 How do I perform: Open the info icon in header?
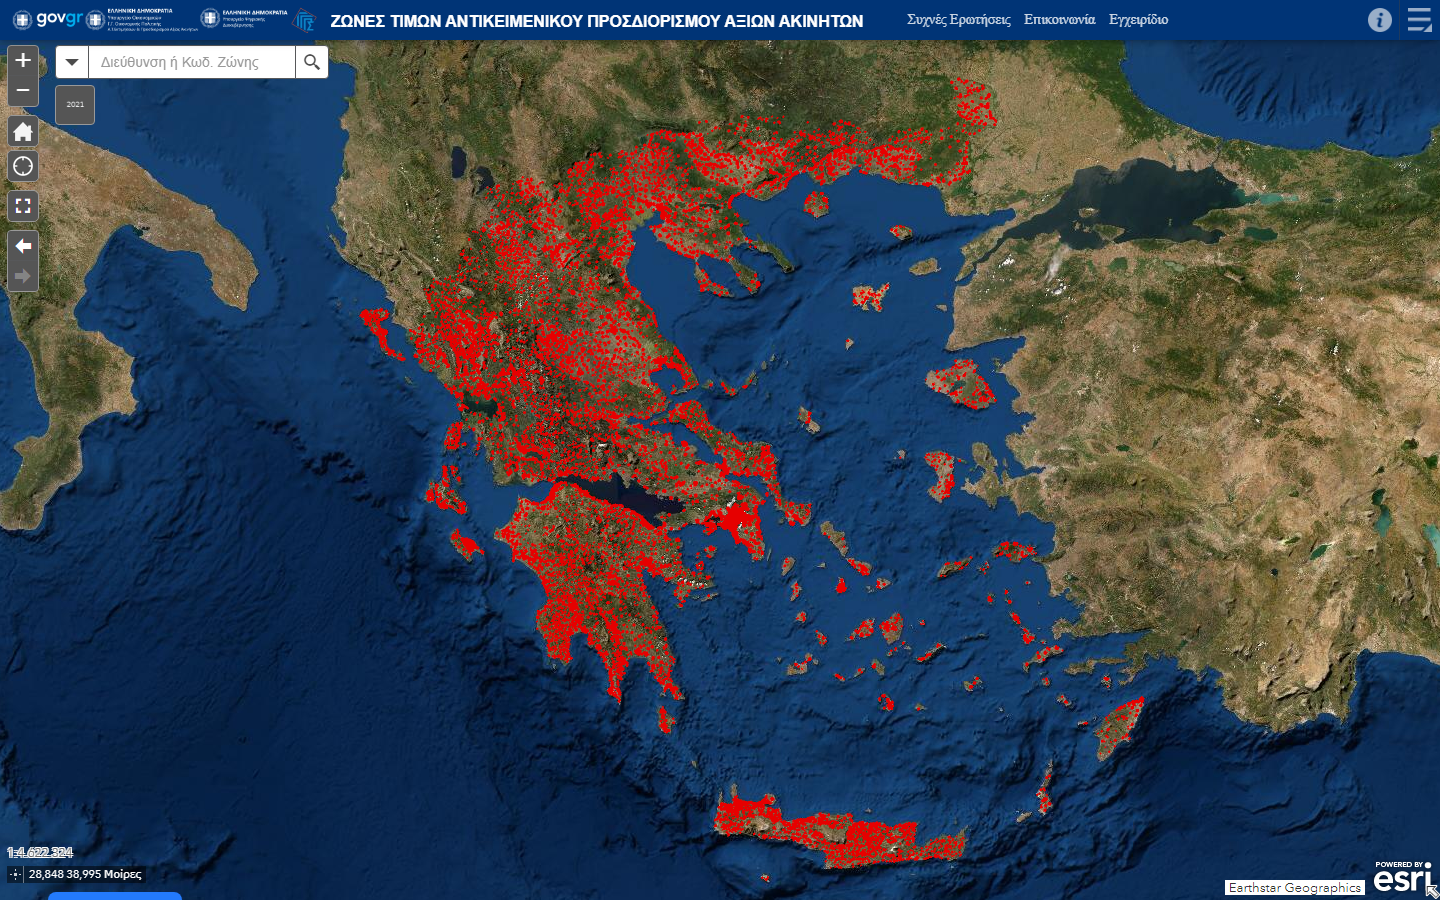point(1379,20)
